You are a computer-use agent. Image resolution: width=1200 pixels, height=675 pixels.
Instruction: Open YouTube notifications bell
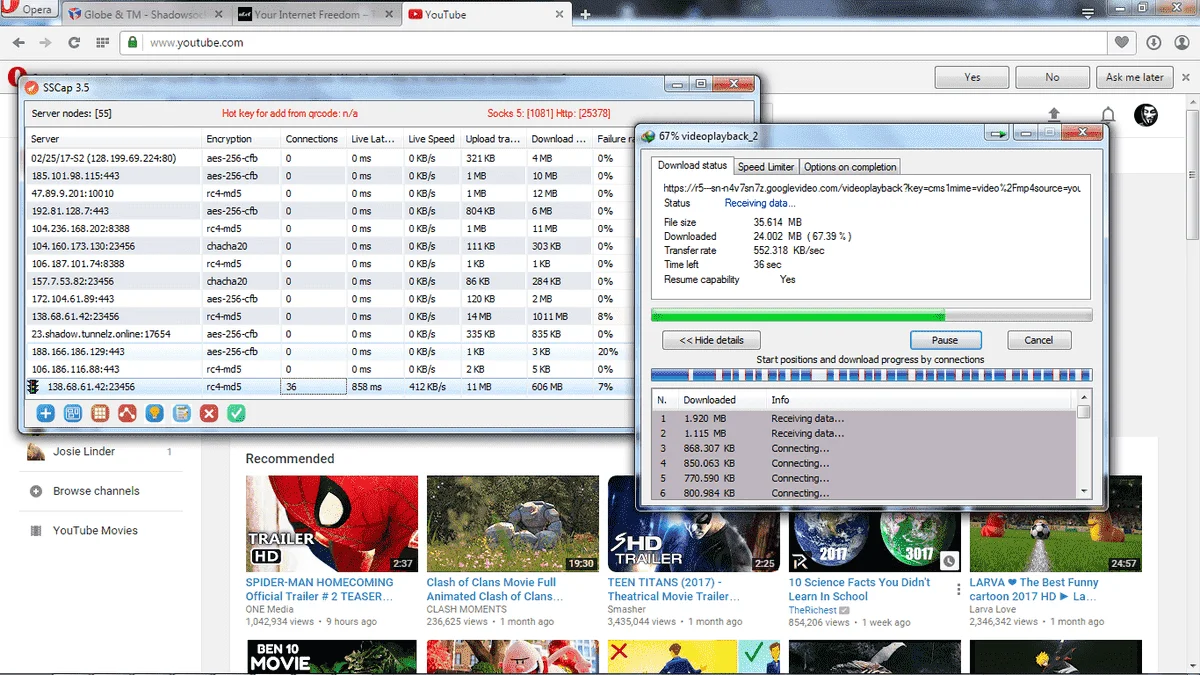coord(1108,115)
